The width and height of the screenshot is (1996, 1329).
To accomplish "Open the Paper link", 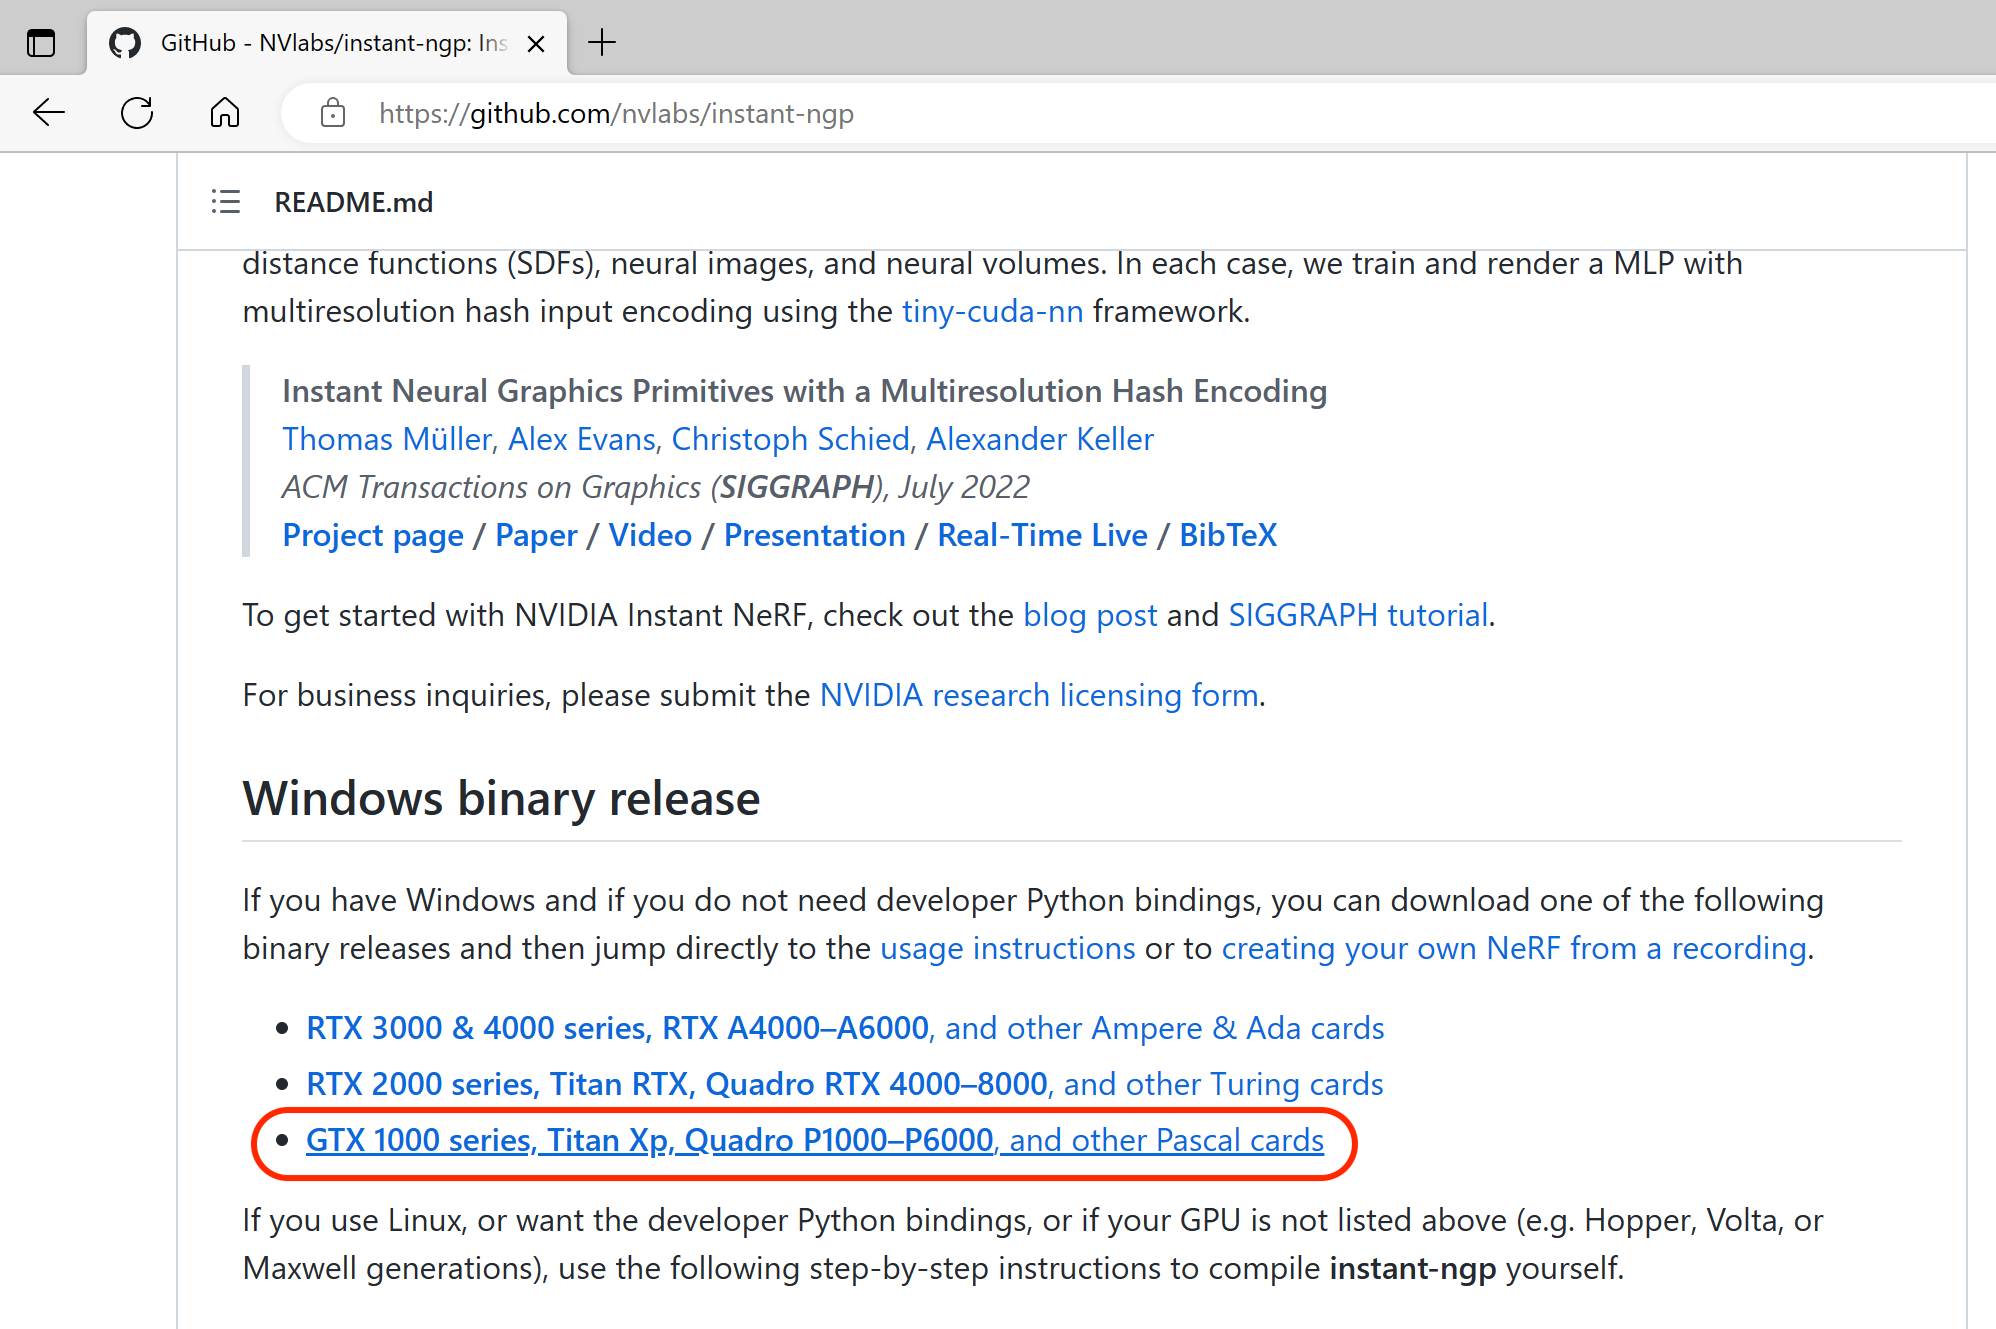I will pos(536,535).
